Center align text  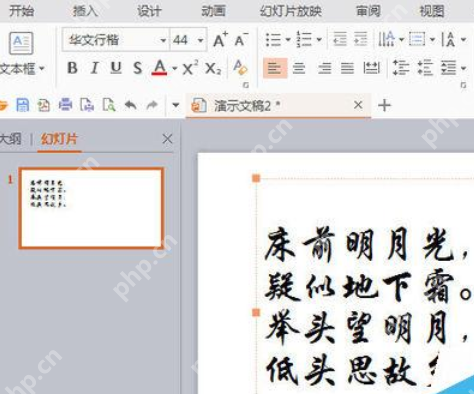pyautogui.click(x=299, y=69)
